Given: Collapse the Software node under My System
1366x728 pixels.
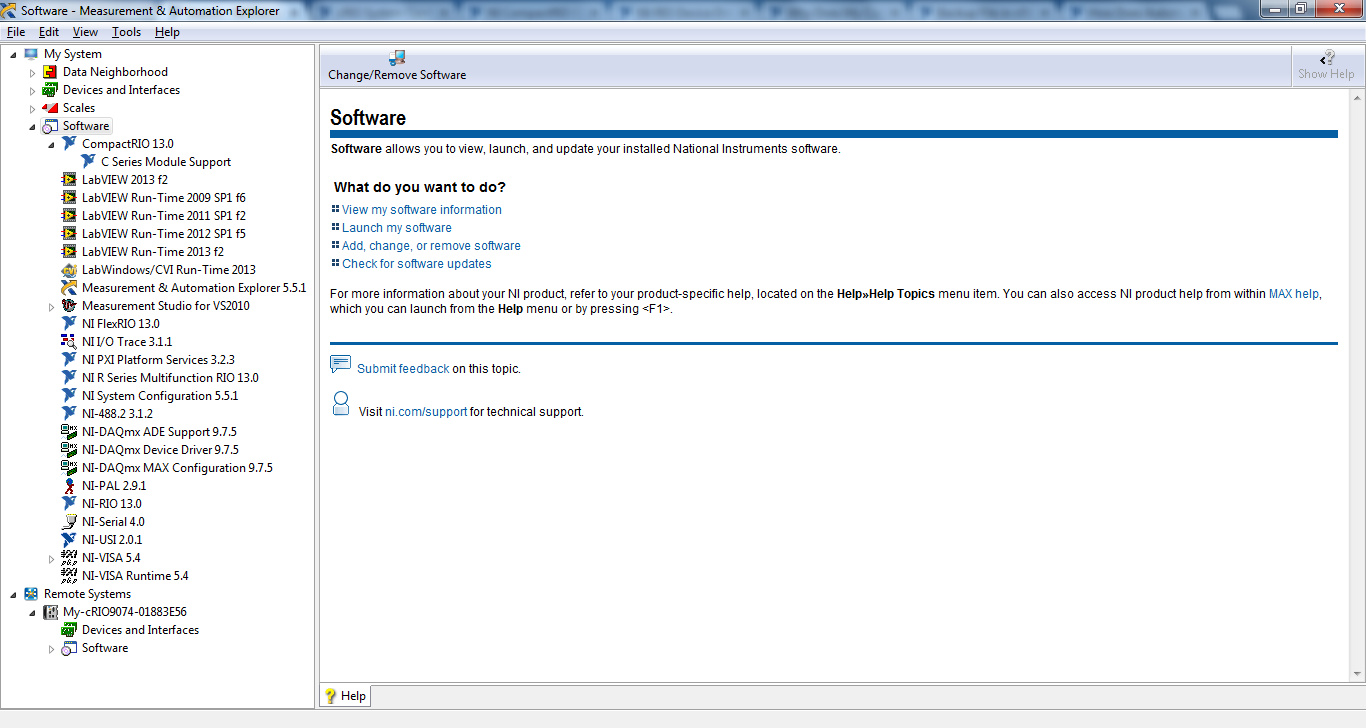Looking at the screenshot, I should coord(32,126).
